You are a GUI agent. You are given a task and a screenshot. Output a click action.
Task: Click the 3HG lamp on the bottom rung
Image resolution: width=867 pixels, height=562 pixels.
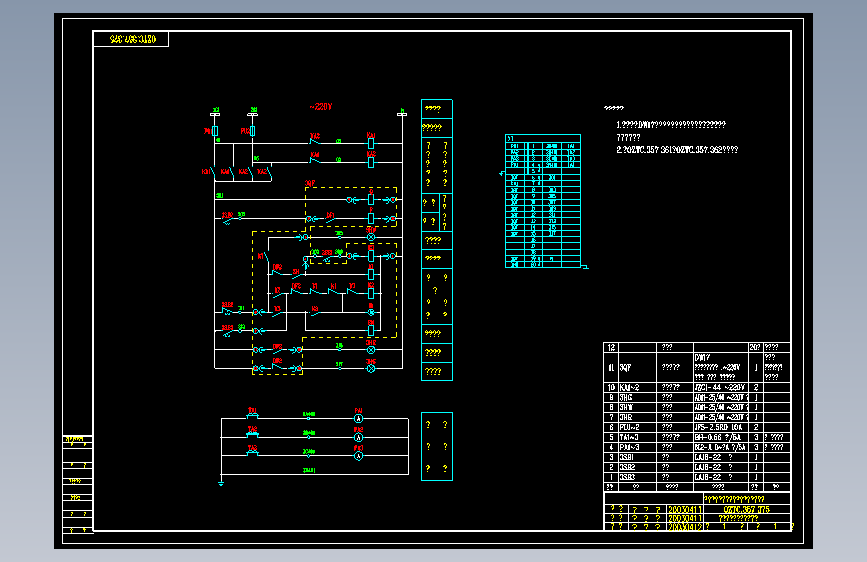pos(371,368)
